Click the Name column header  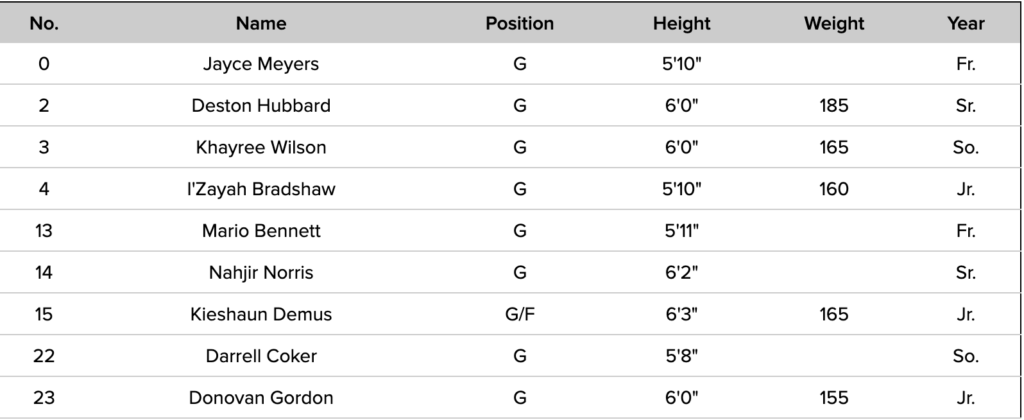coord(261,23)
